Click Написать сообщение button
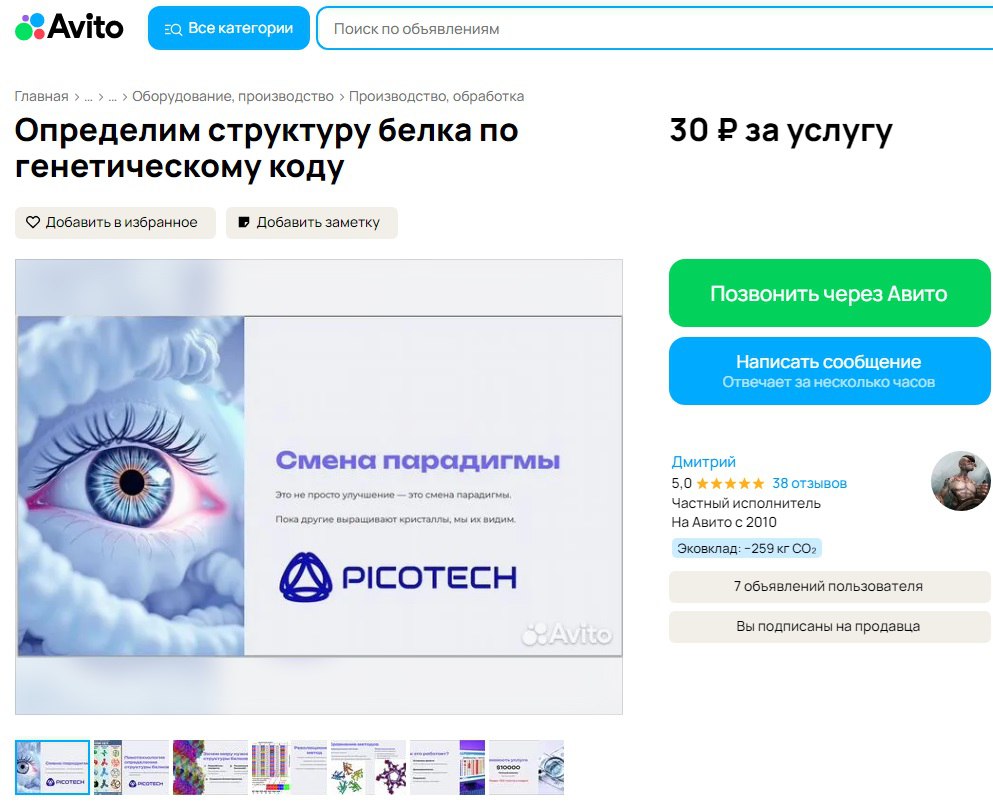The image size is (993, 803). pos(830,371)
